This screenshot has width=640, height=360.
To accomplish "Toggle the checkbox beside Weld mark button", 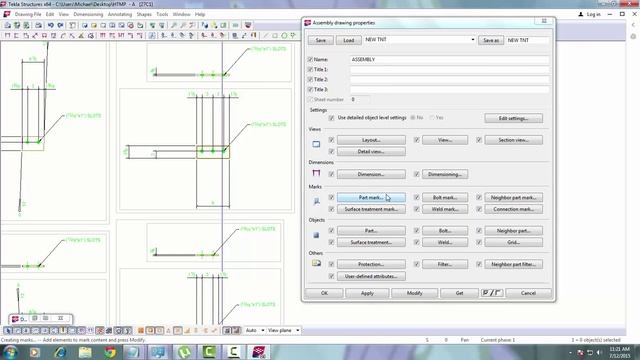I will 416,209.
